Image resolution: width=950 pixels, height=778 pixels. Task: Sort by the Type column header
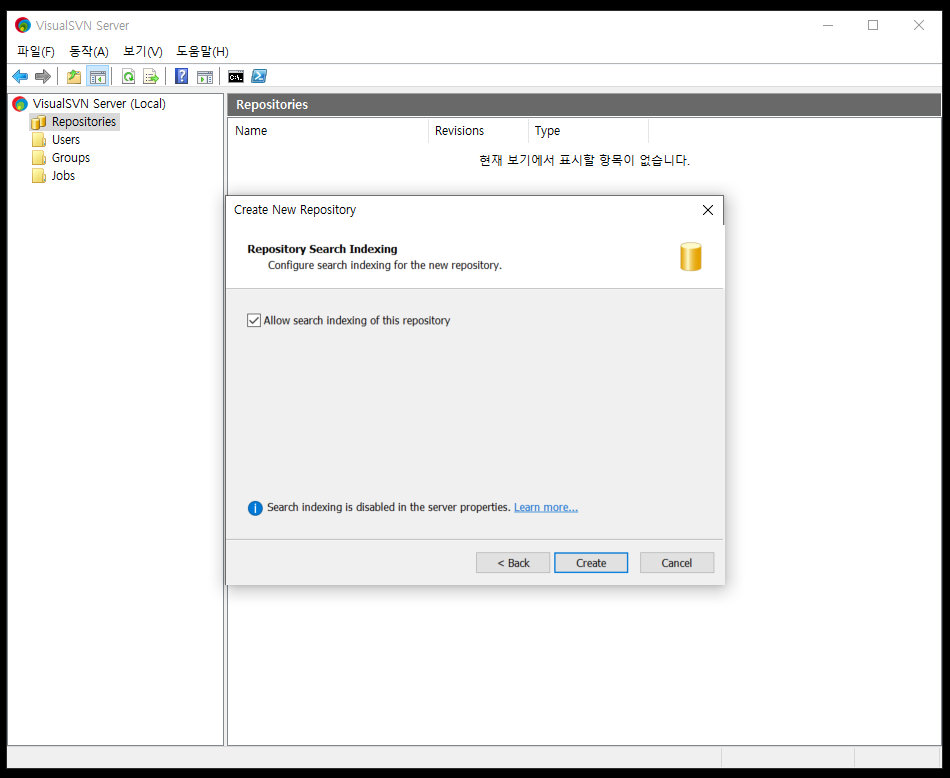(x=588, y=131)
